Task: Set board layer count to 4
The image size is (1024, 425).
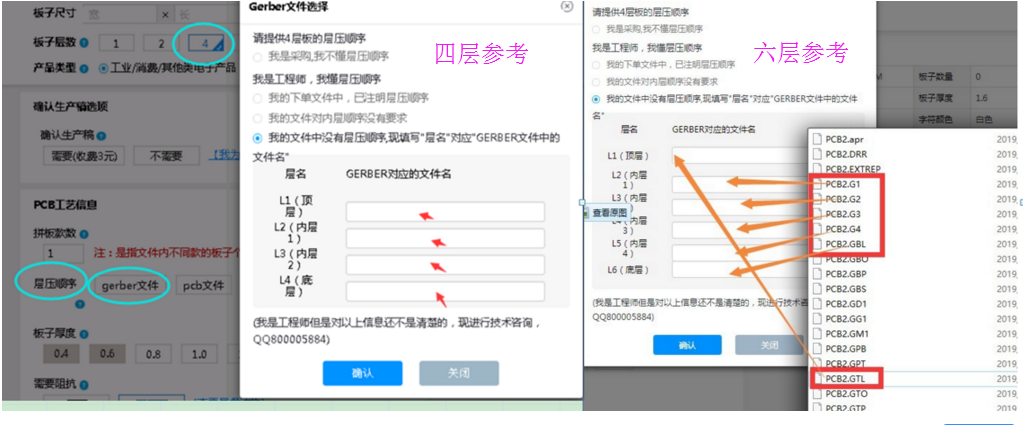Action: [204, 43]
